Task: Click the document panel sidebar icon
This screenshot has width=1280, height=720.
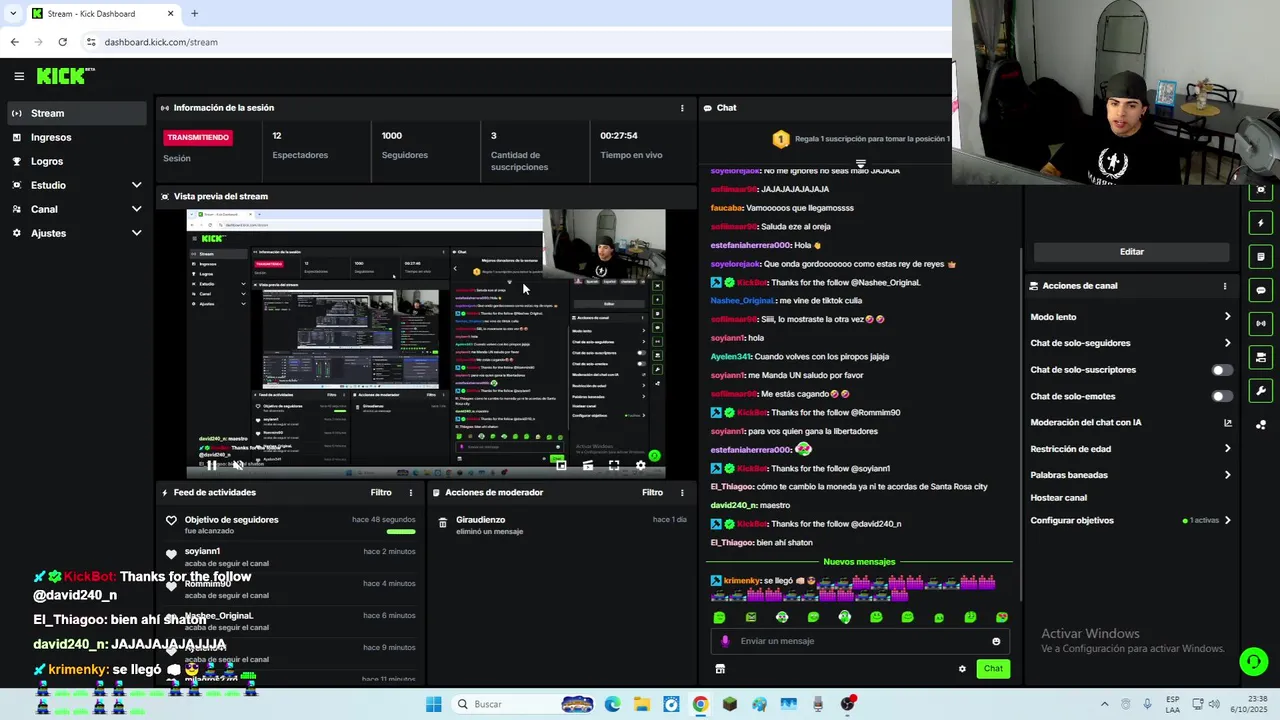Action: point(1261,257)
